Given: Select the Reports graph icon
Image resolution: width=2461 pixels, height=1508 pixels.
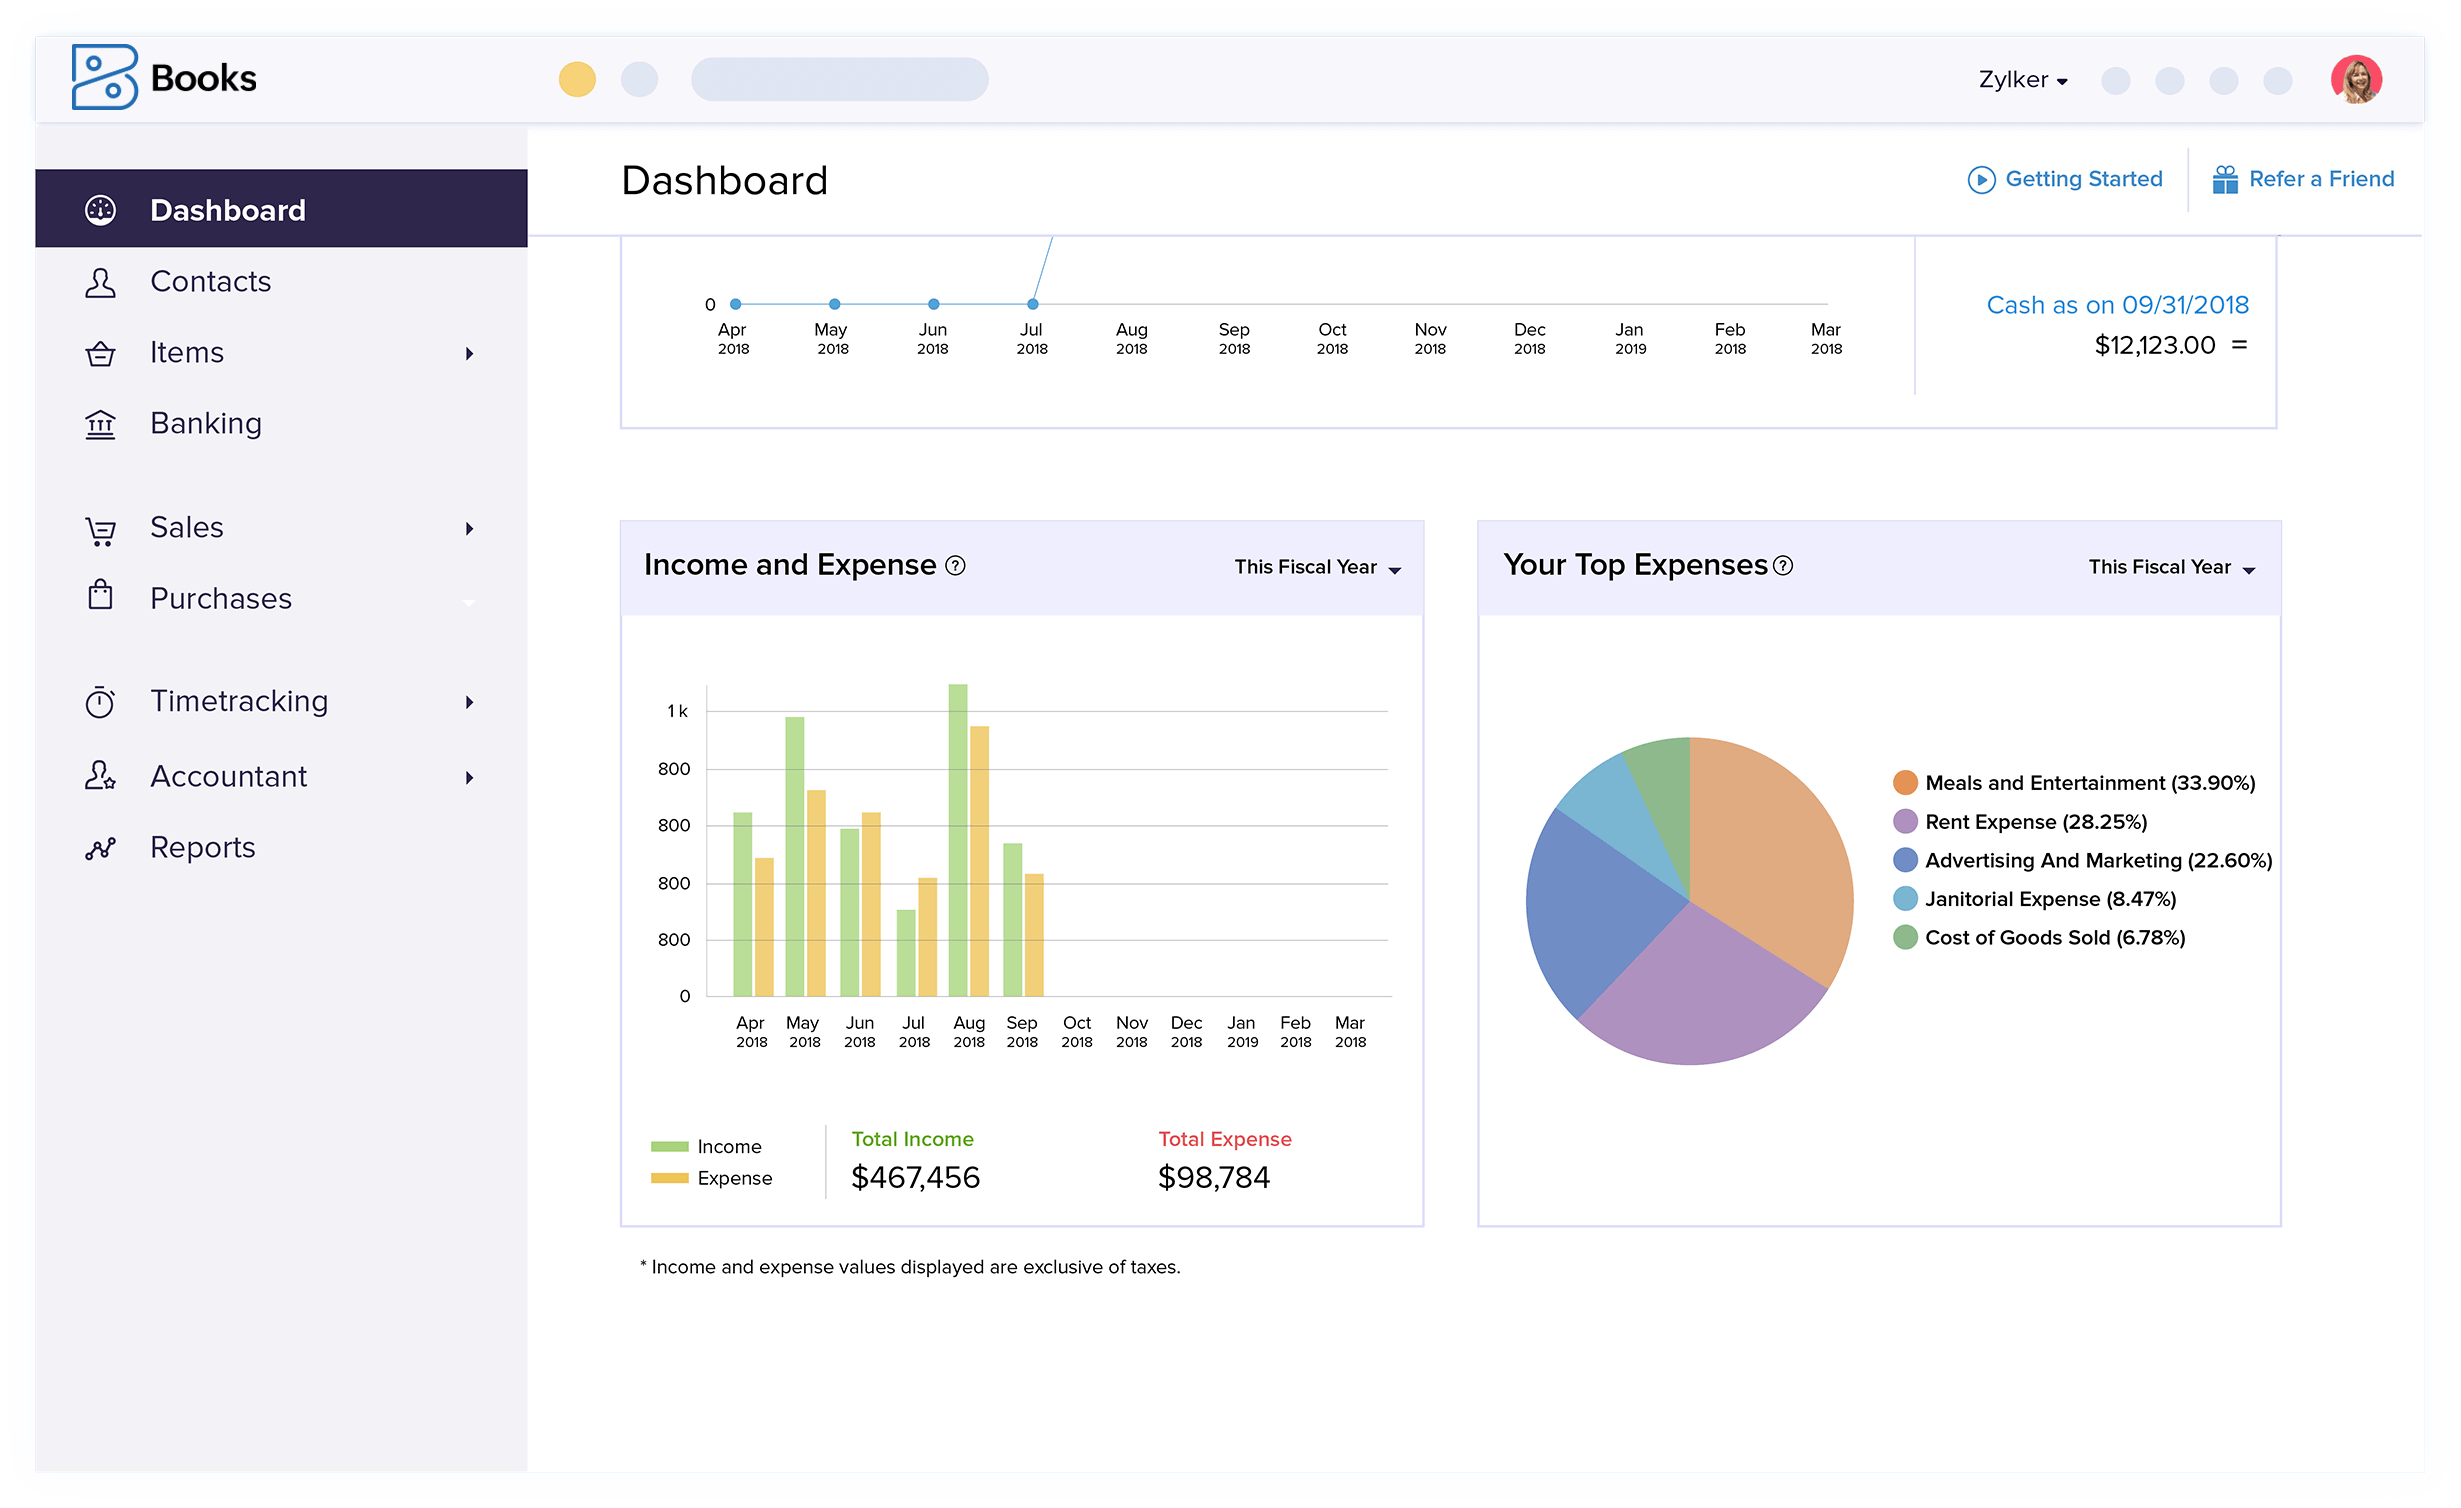Looking at the screenshot, I should click(x=100, y=848).
